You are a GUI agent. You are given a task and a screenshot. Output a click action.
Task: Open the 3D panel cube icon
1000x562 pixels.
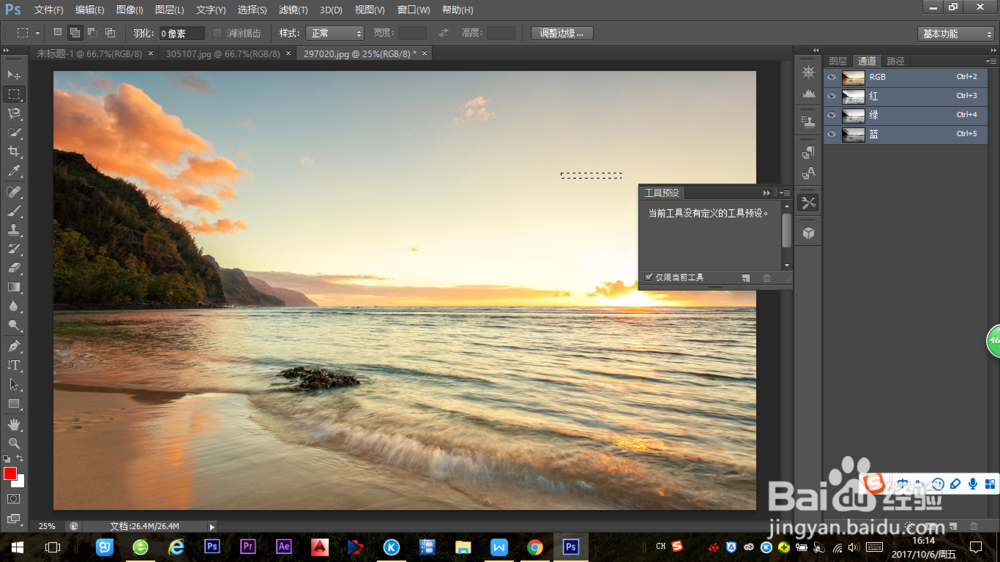coord(809,233)
